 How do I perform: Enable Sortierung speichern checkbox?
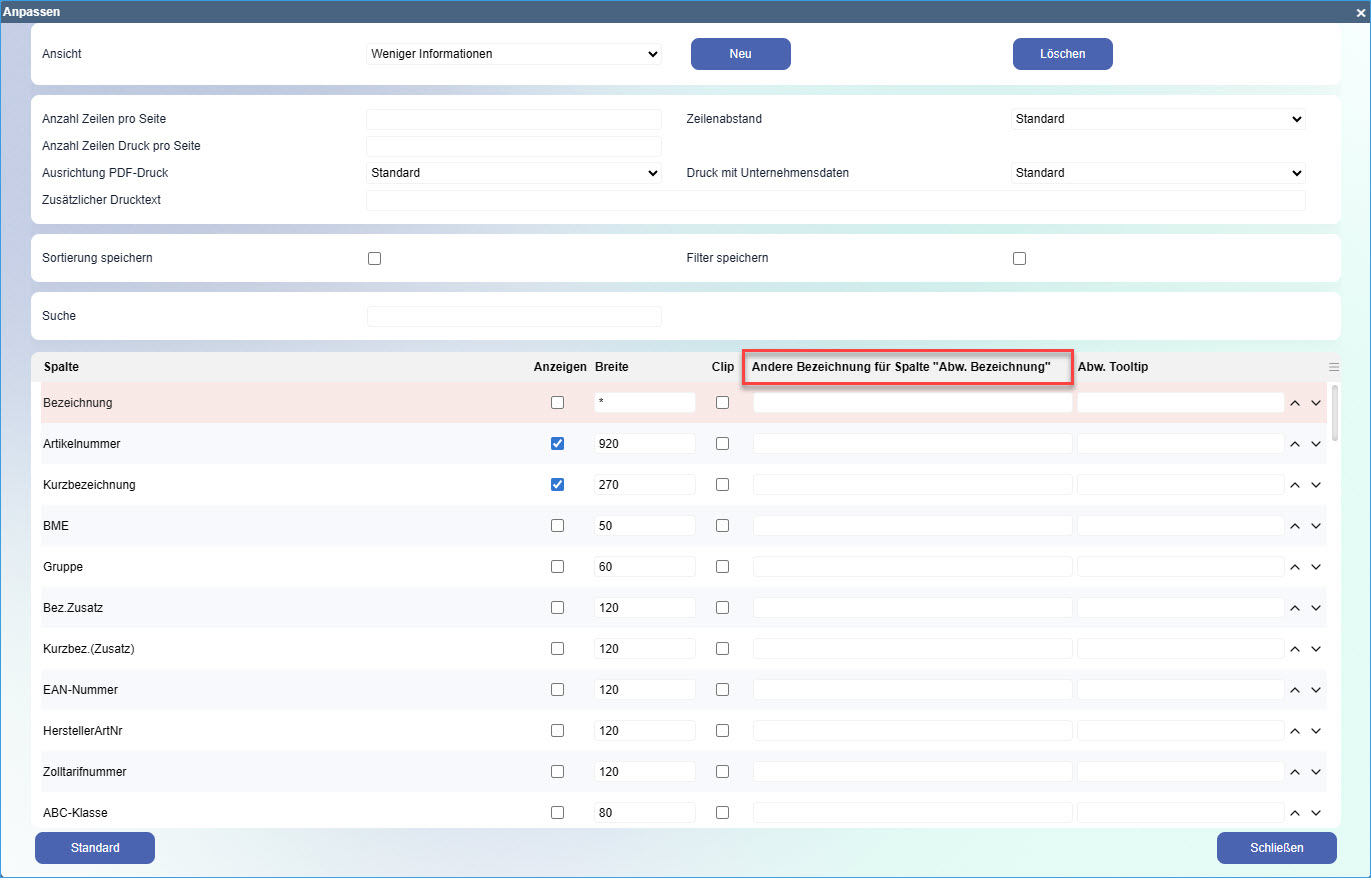tap(375, 258)
